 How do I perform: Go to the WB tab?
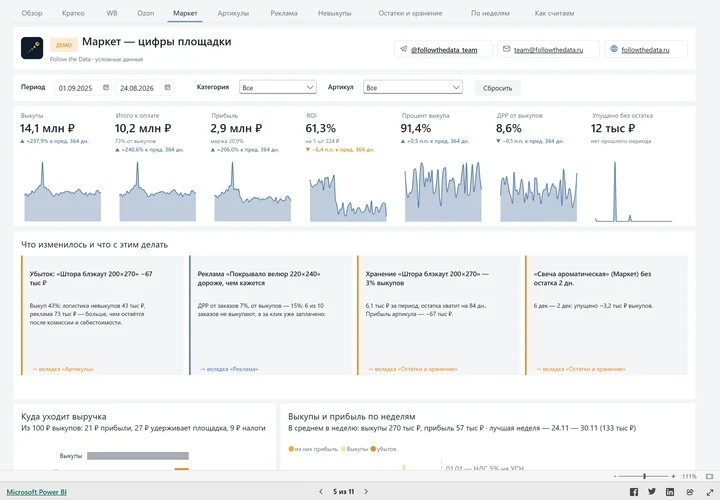112,13
